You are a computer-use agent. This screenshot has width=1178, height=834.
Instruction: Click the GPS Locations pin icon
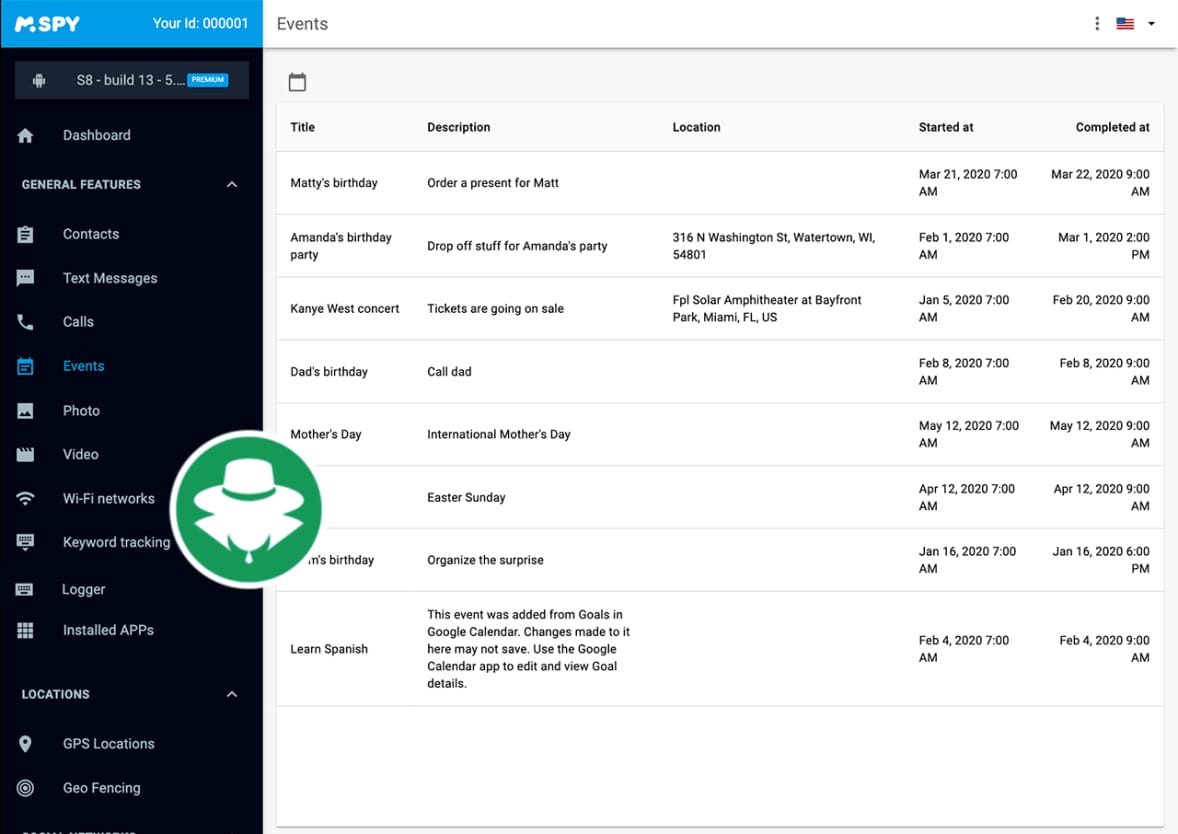26,744
